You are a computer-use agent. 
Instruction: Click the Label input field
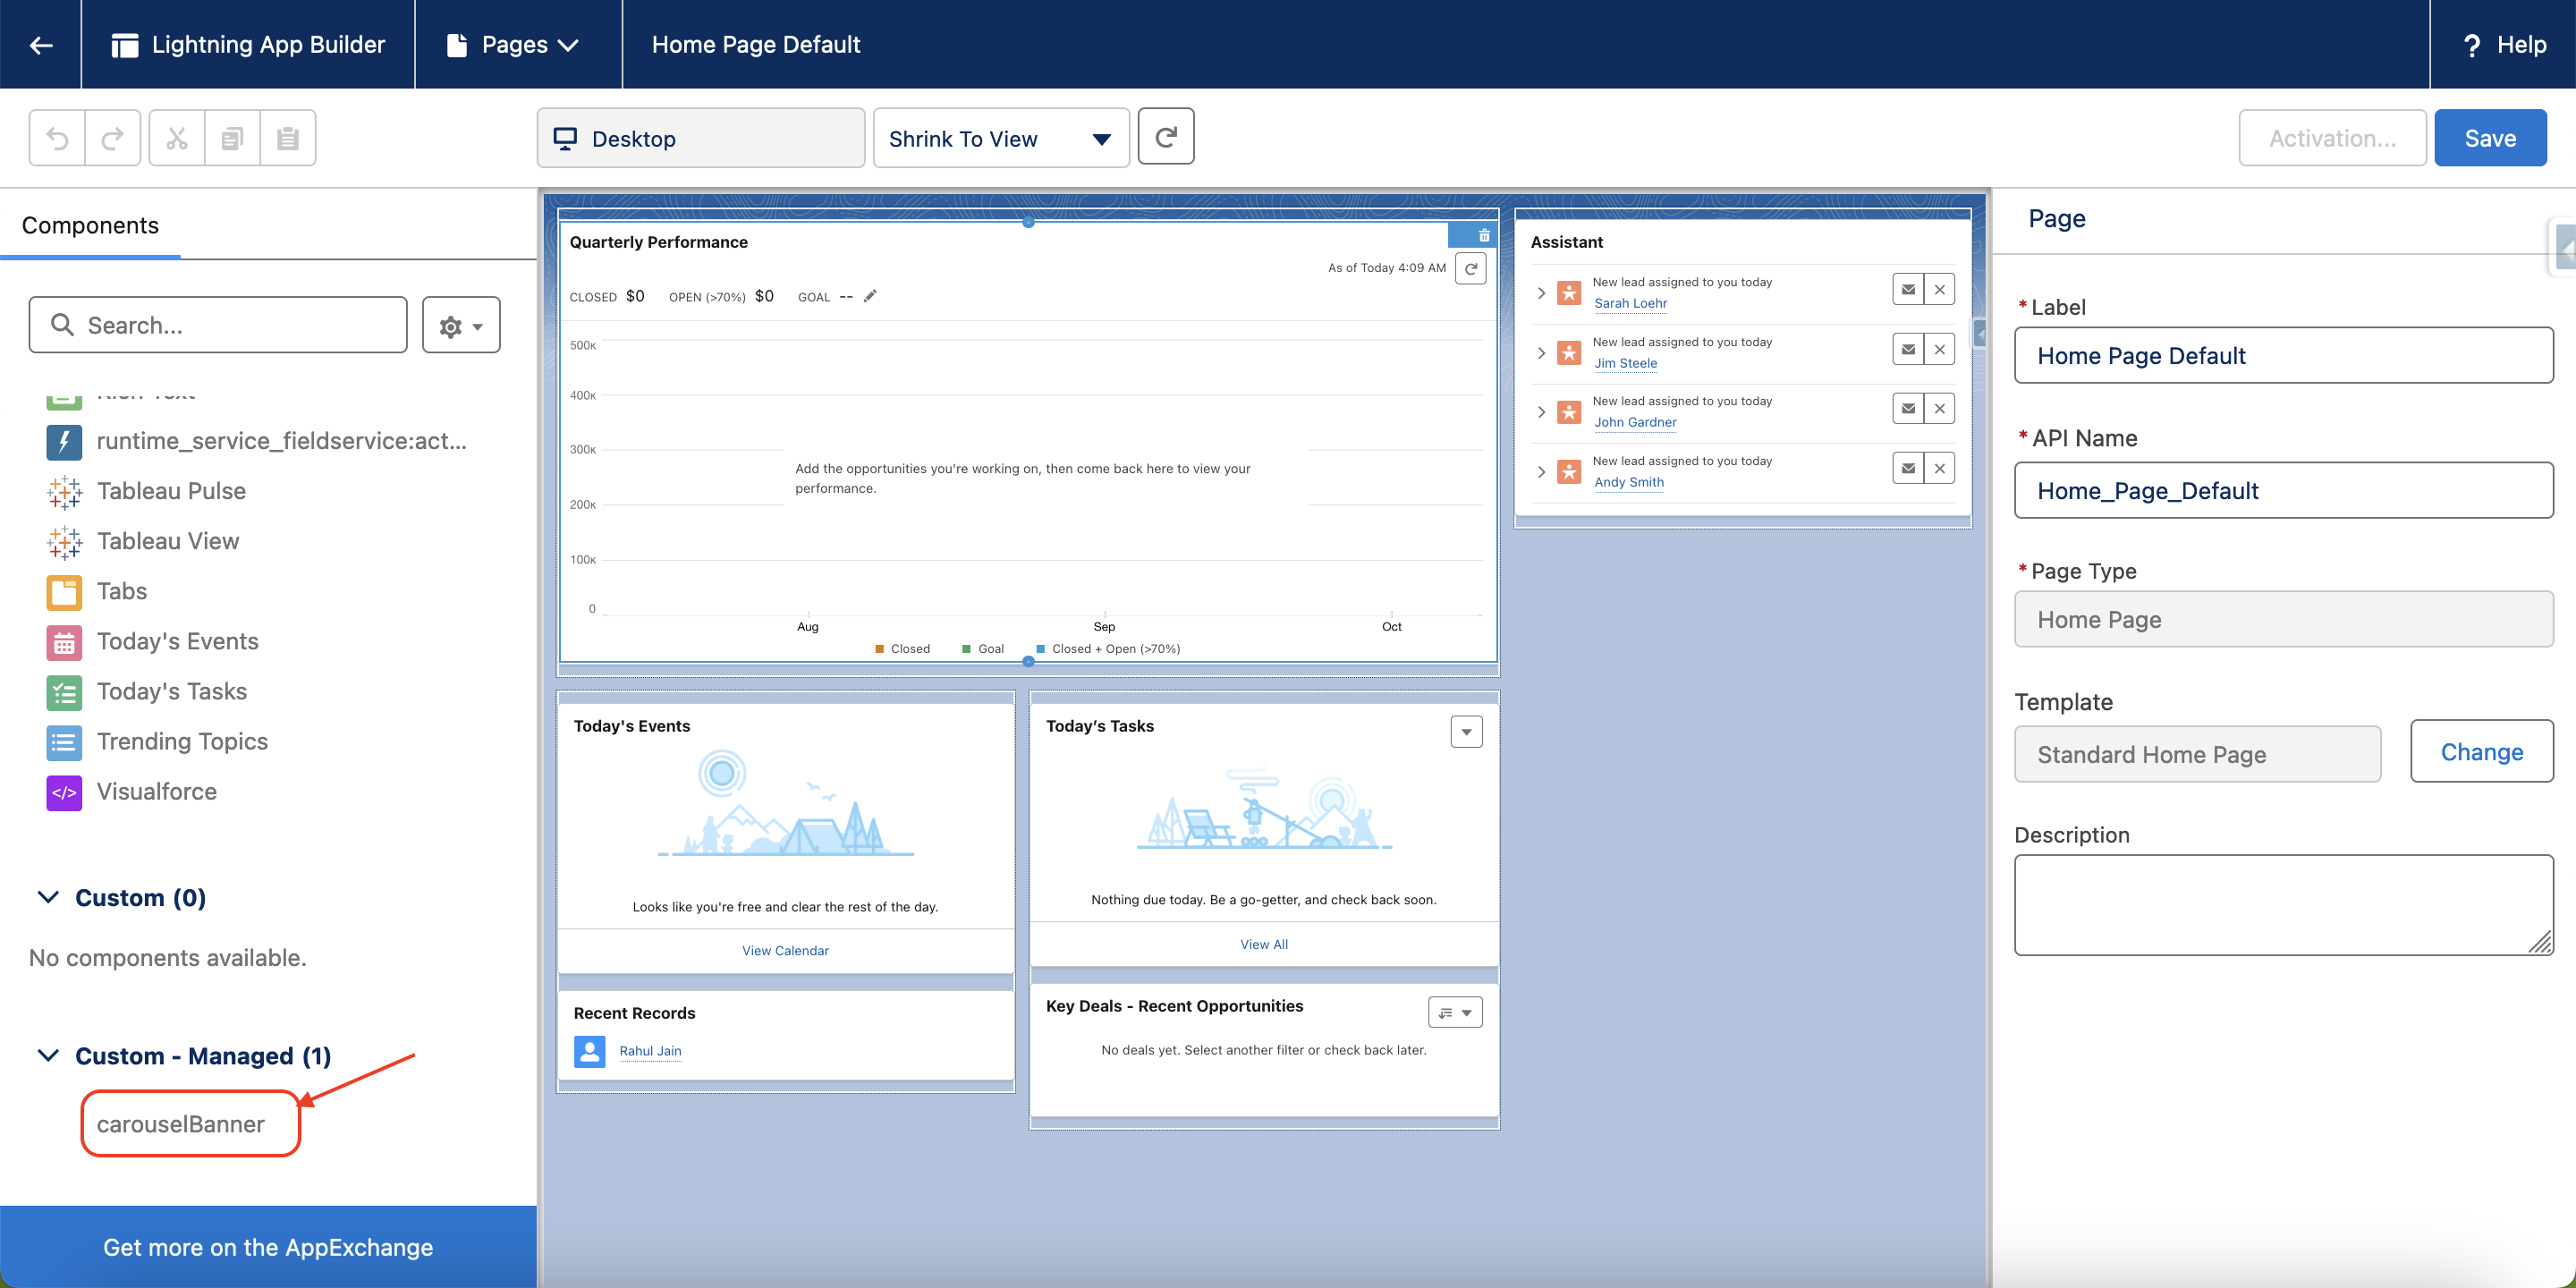click(x=2283, y=355)
